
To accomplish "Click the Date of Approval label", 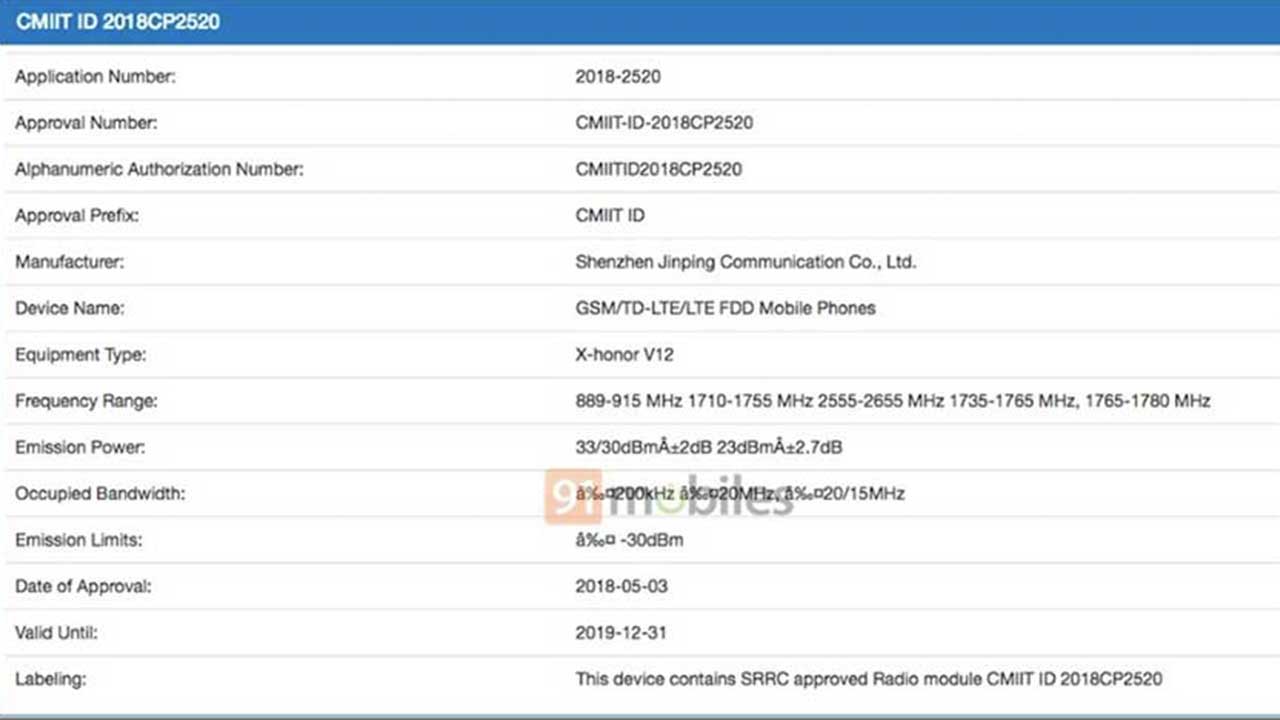I will 83,586.
